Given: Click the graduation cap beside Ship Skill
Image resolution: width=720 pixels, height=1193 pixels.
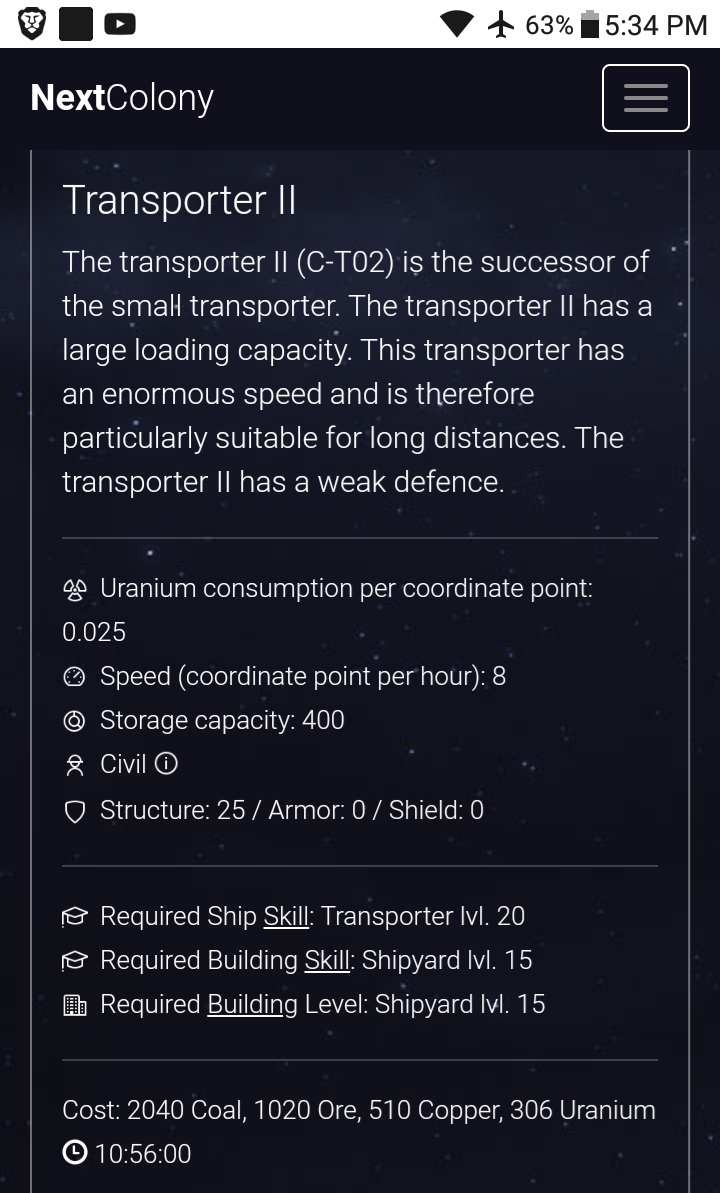Looking at the screenshot, I should tap(75, 917).
